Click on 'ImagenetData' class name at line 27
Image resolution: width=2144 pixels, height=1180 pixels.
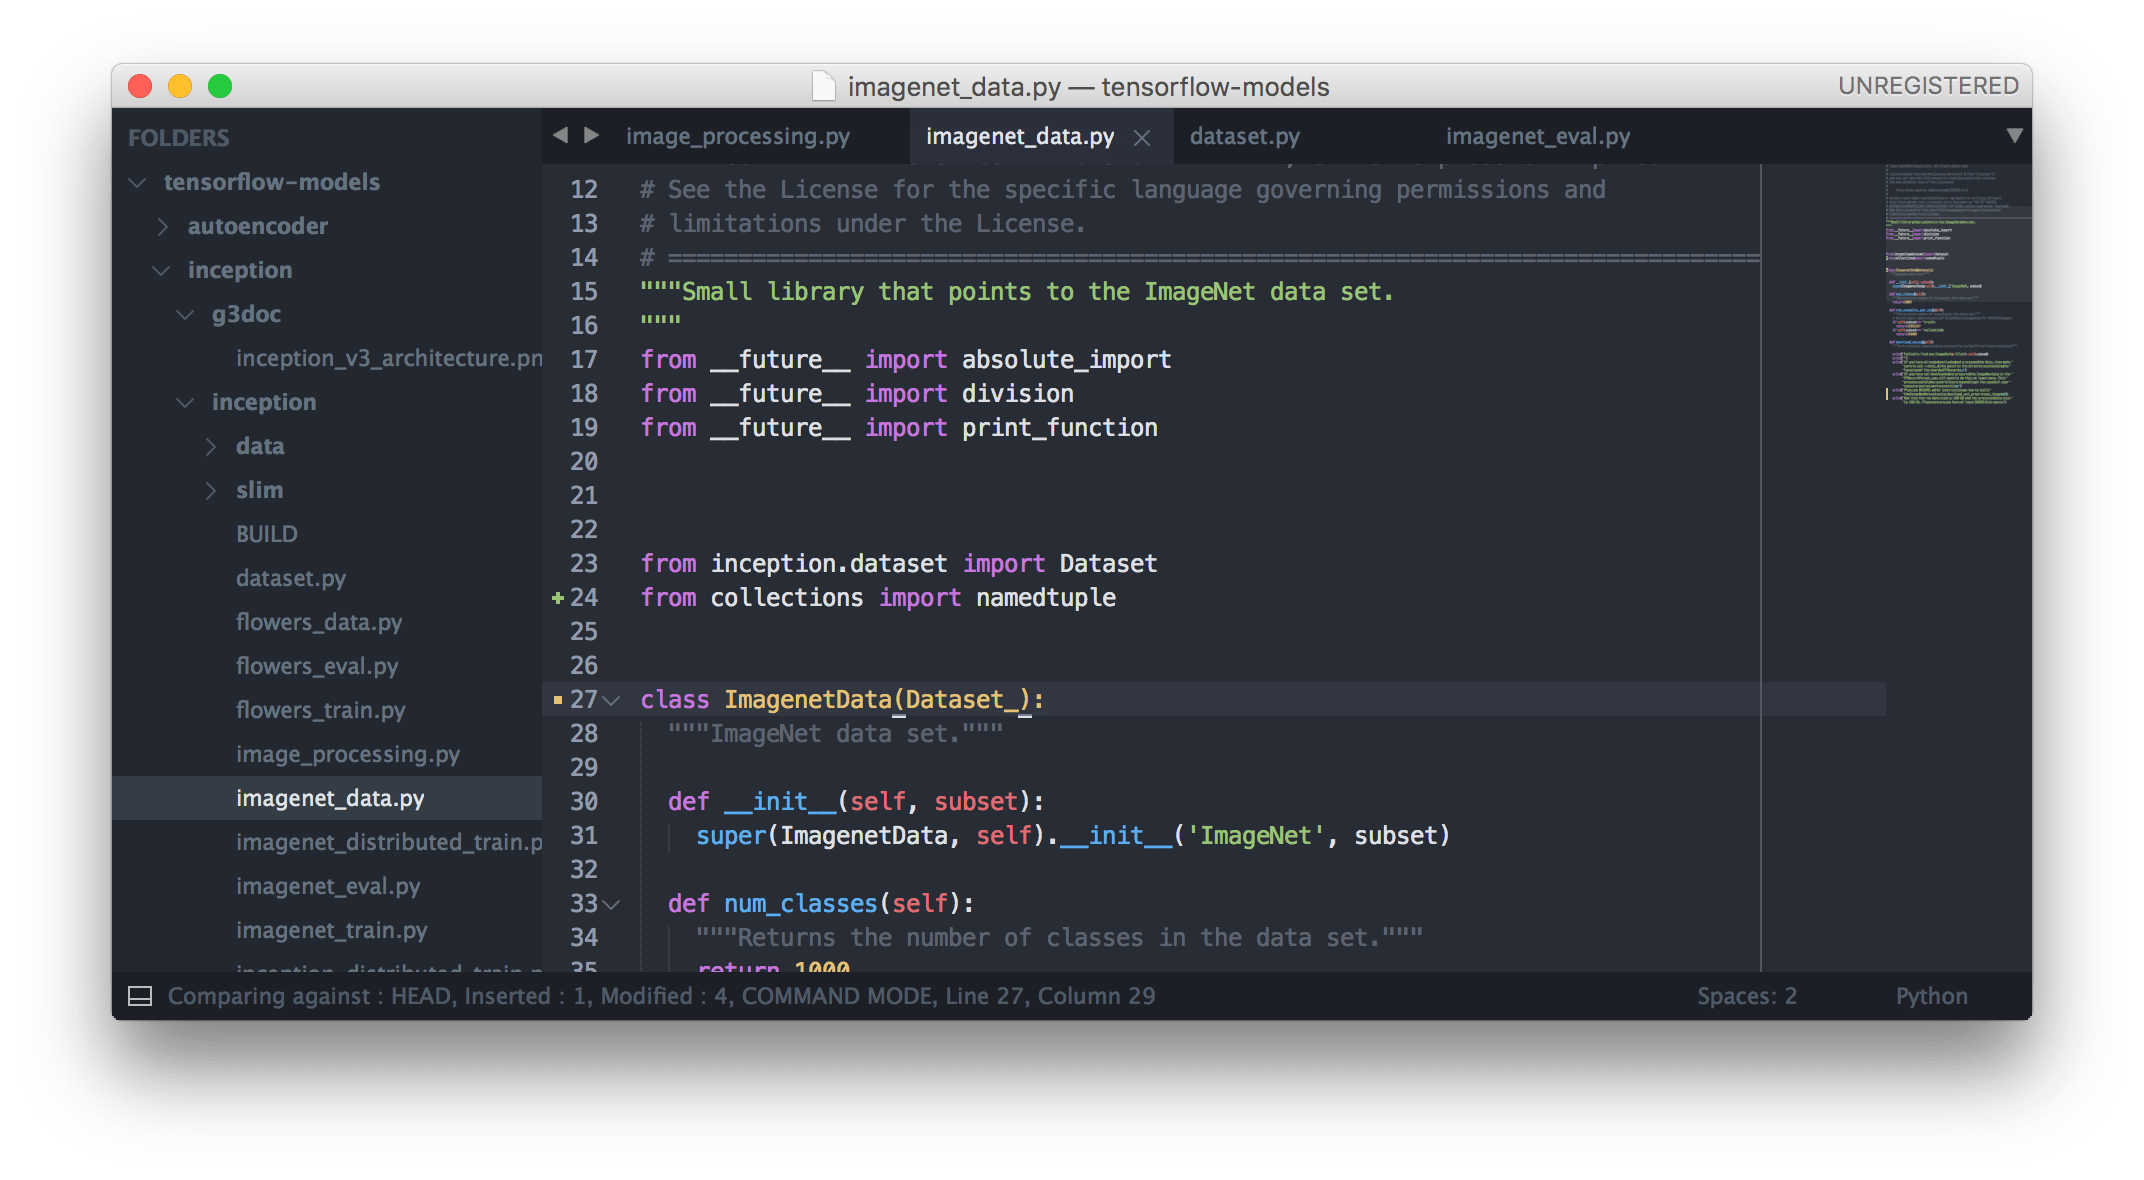click(808, 700)
